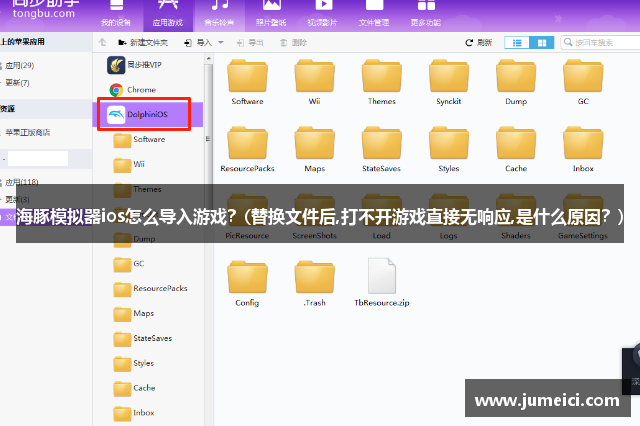Select Inbox folder in the tree list
The image size is (640, 426).
134,413
